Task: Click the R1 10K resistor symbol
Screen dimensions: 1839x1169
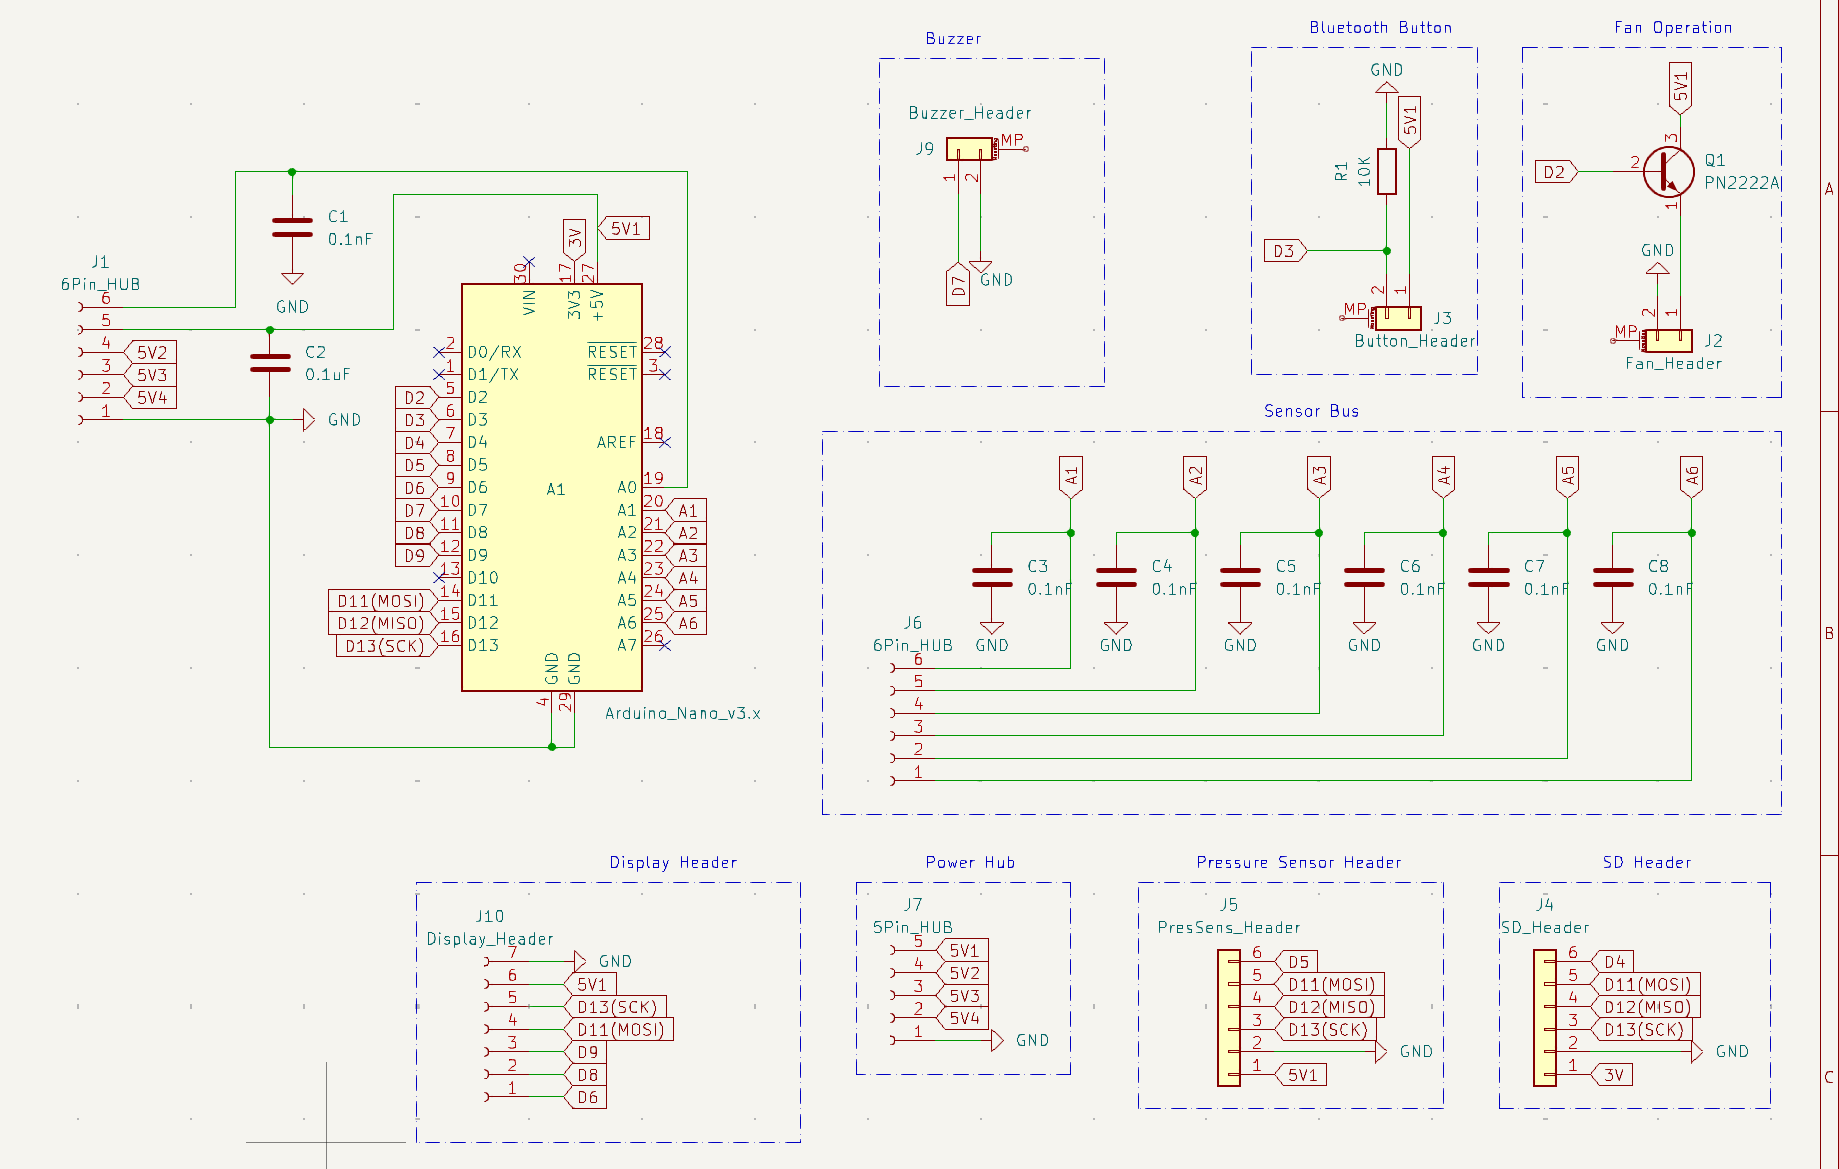Action: point(1386,171)
